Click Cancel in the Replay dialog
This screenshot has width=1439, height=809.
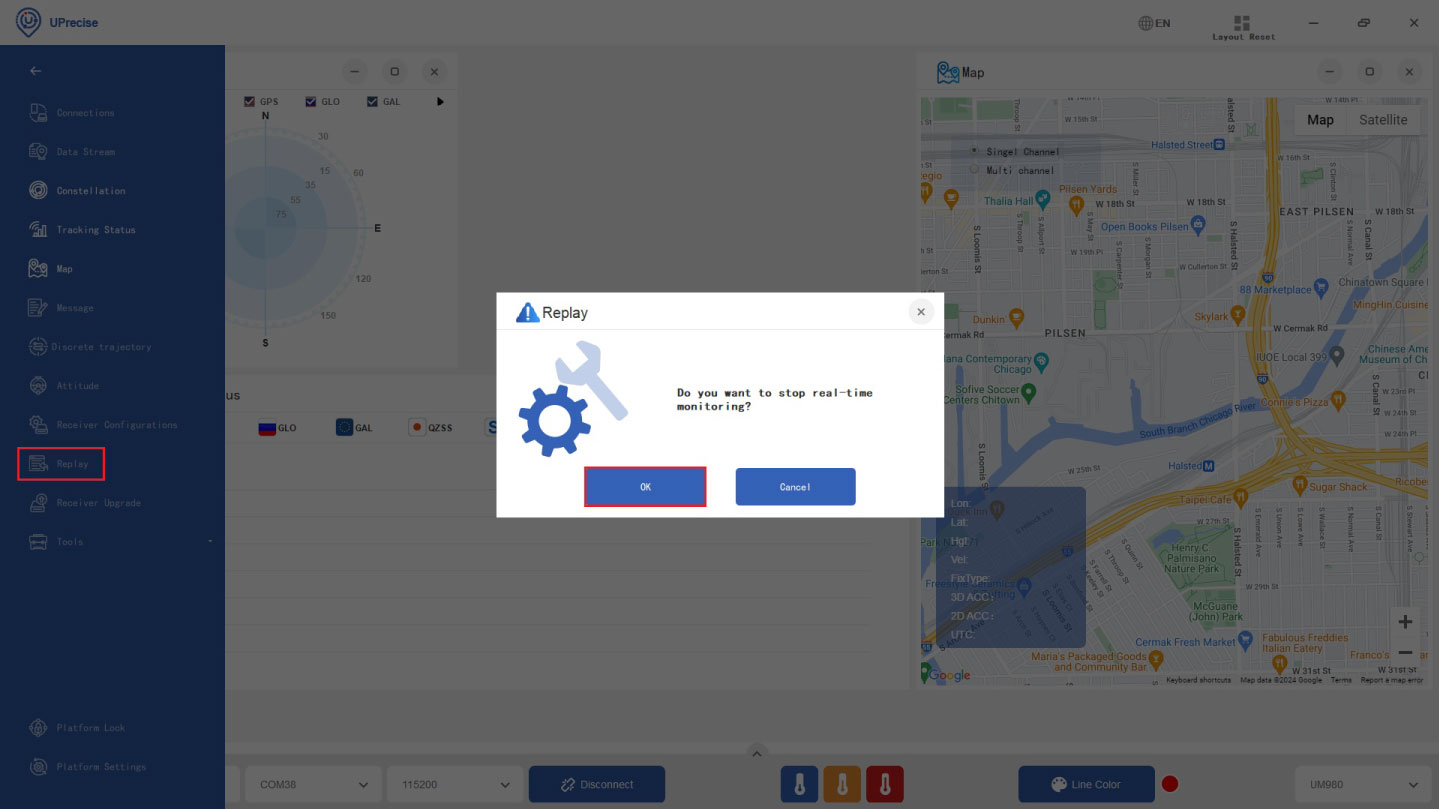coord(795,487)
